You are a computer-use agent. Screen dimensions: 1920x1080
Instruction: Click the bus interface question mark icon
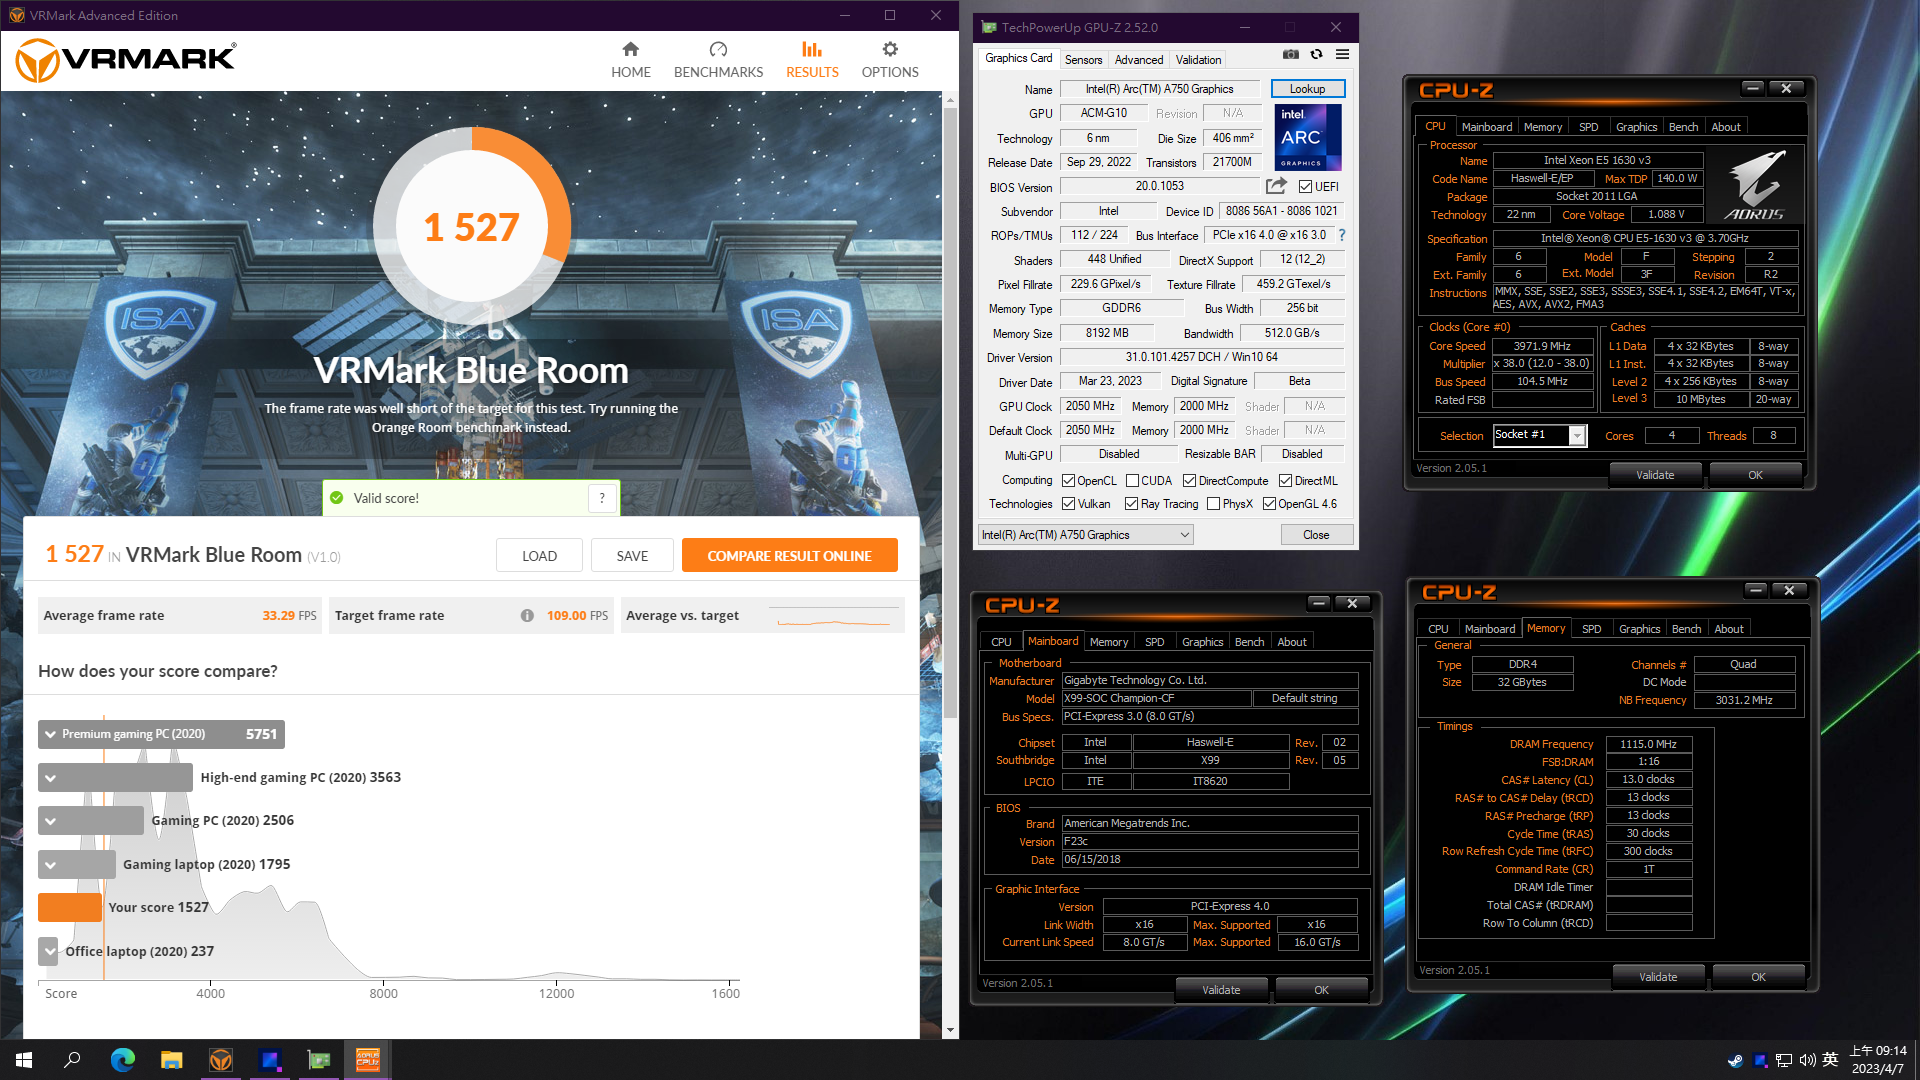click(x=1342, y=235)
